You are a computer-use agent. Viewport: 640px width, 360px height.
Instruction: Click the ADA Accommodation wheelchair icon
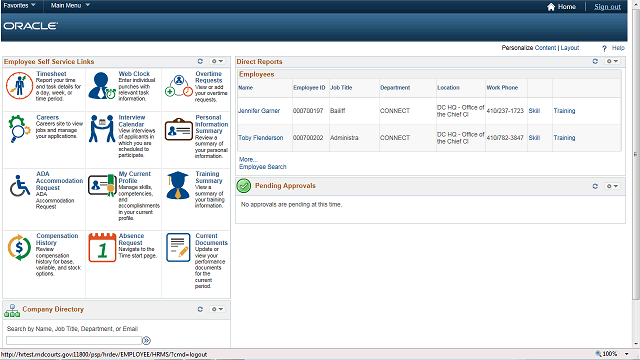click(20, 186)
